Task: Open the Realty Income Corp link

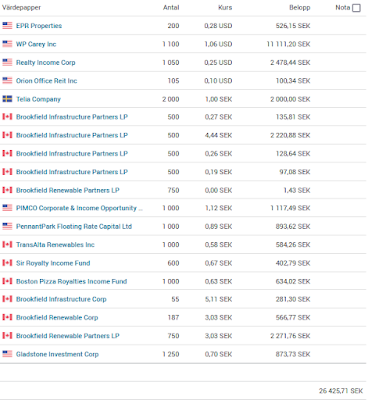Action: coord(46,62)
